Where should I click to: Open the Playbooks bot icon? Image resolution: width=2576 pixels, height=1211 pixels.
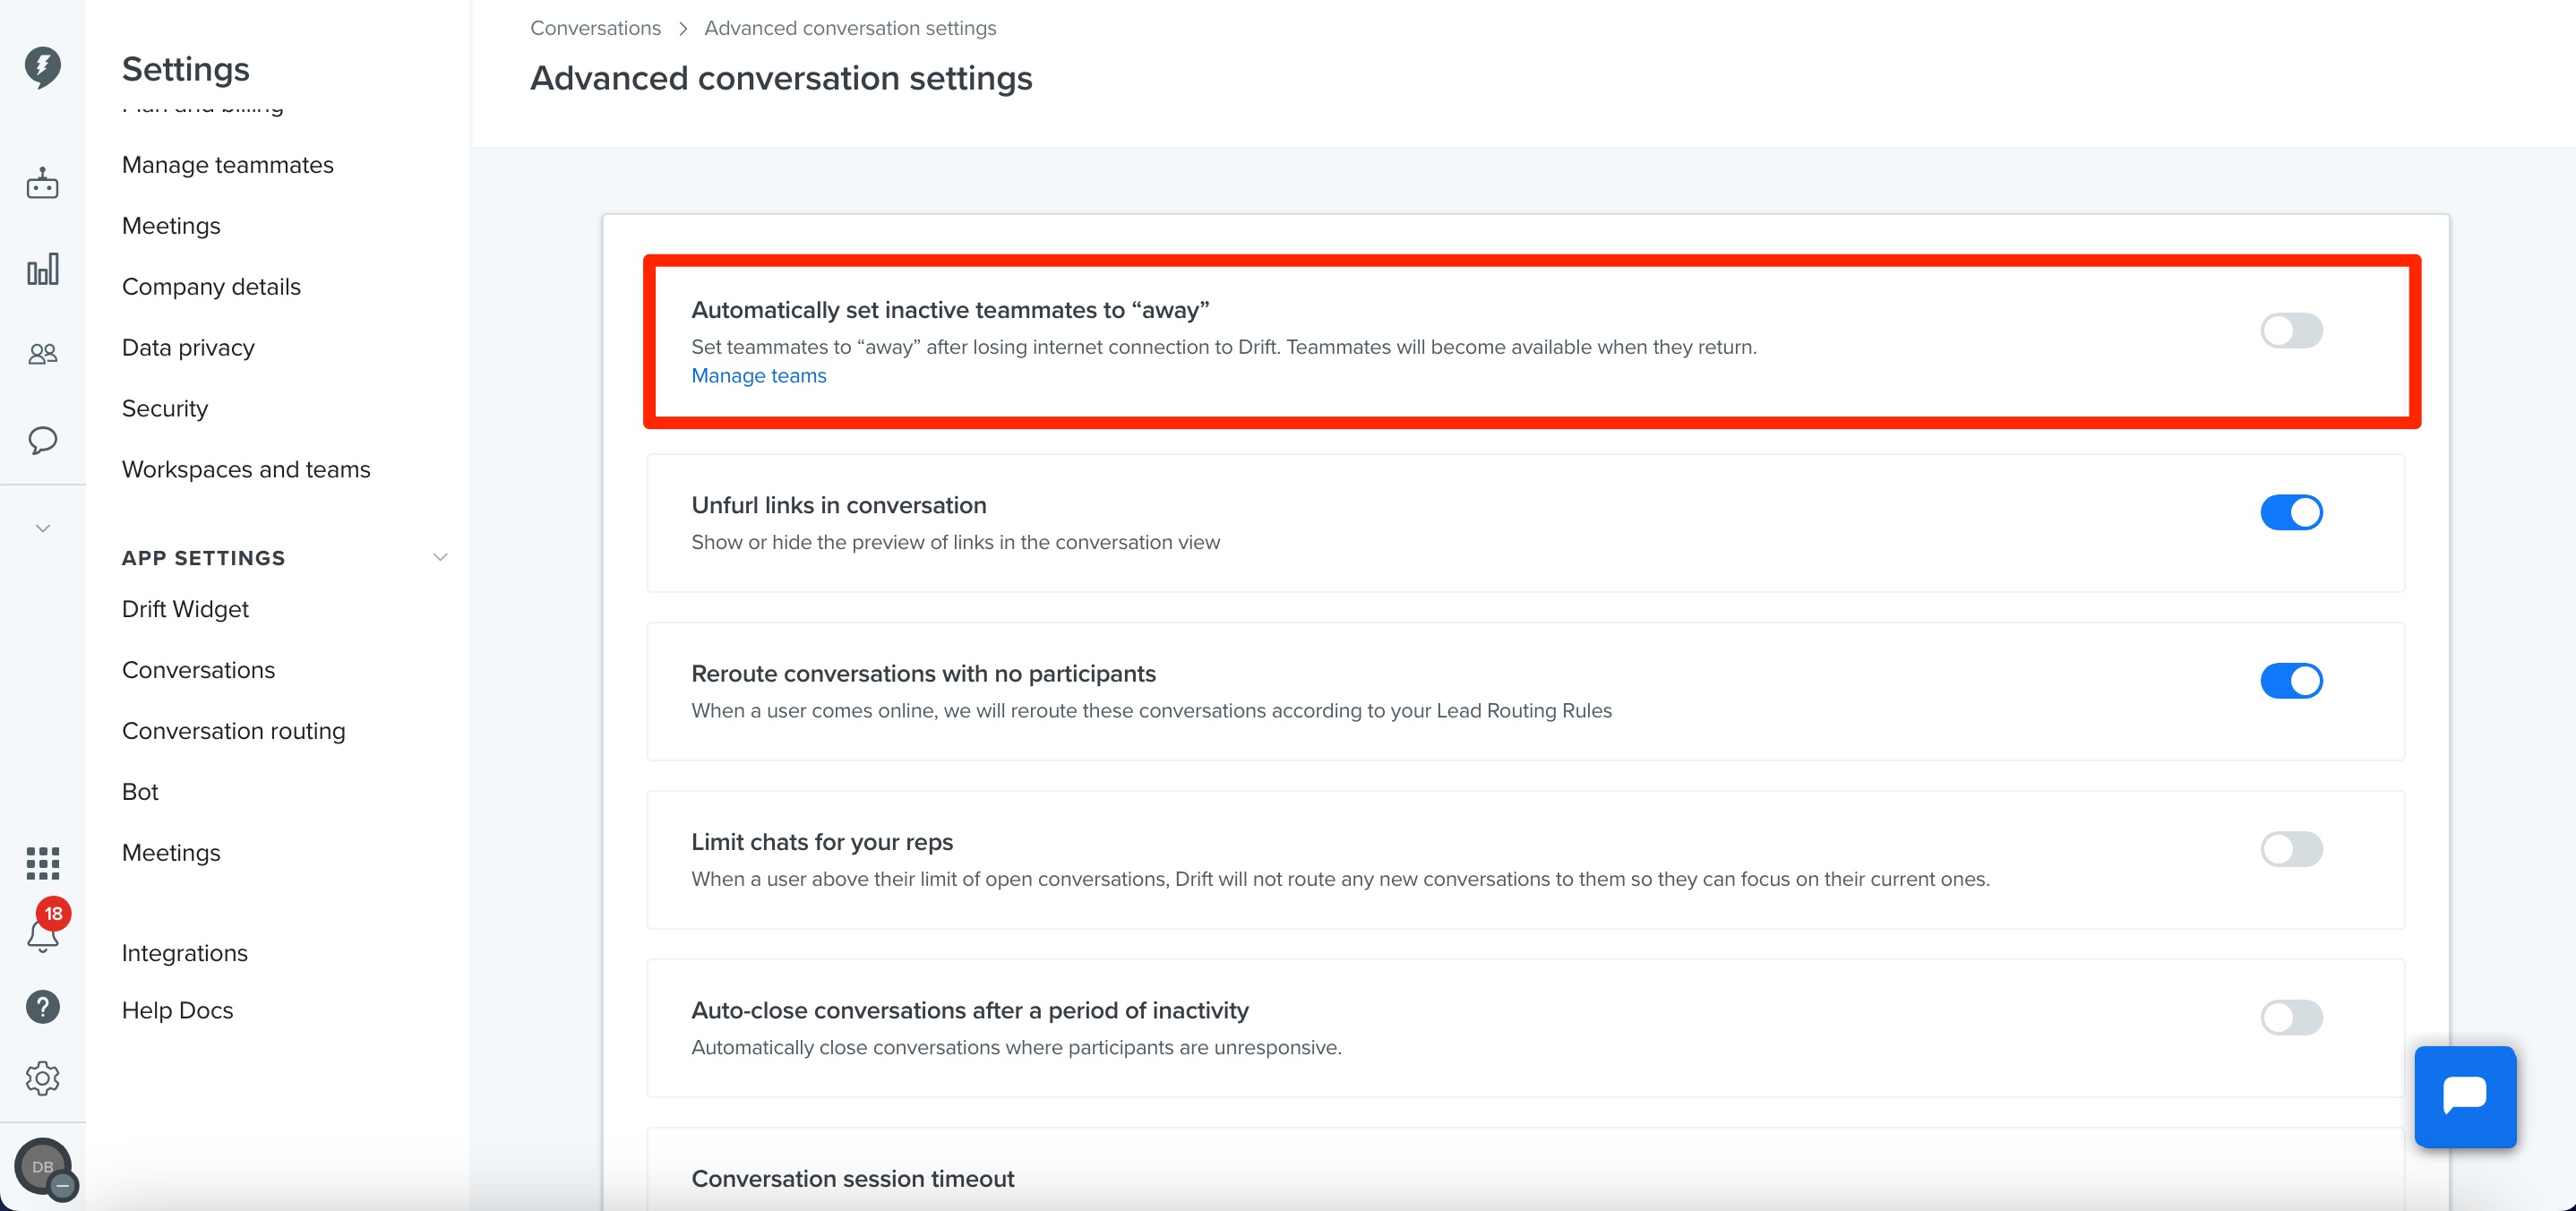point(42,183)
